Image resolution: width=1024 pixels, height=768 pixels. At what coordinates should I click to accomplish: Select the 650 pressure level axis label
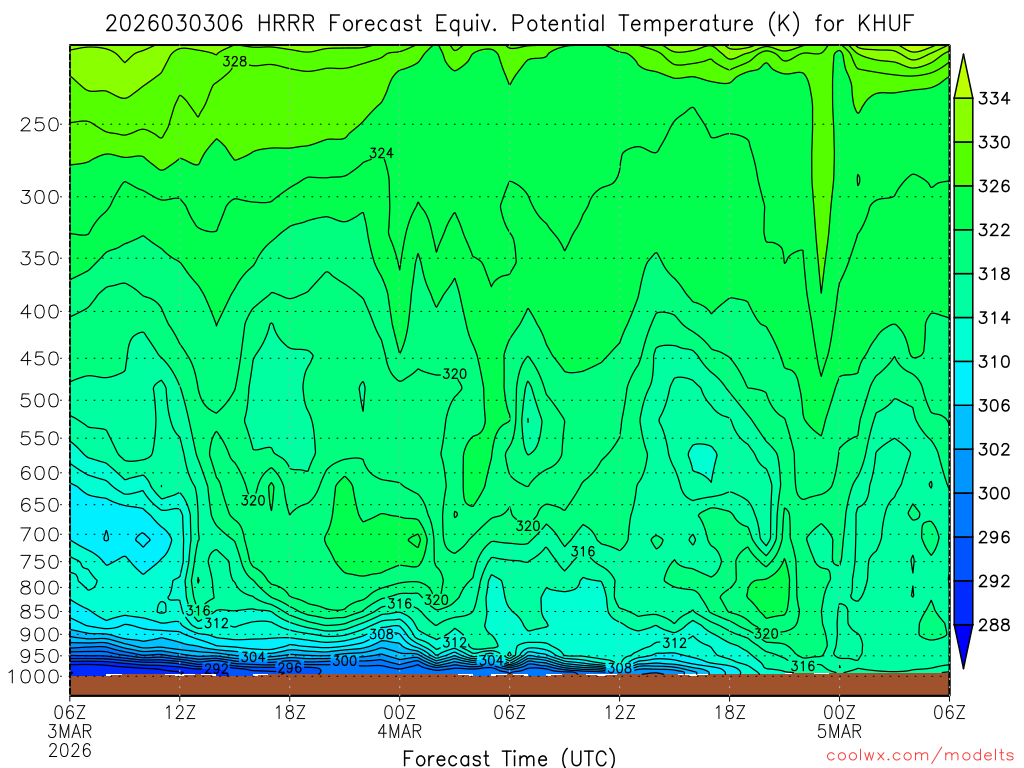click(x=40, y=505)
